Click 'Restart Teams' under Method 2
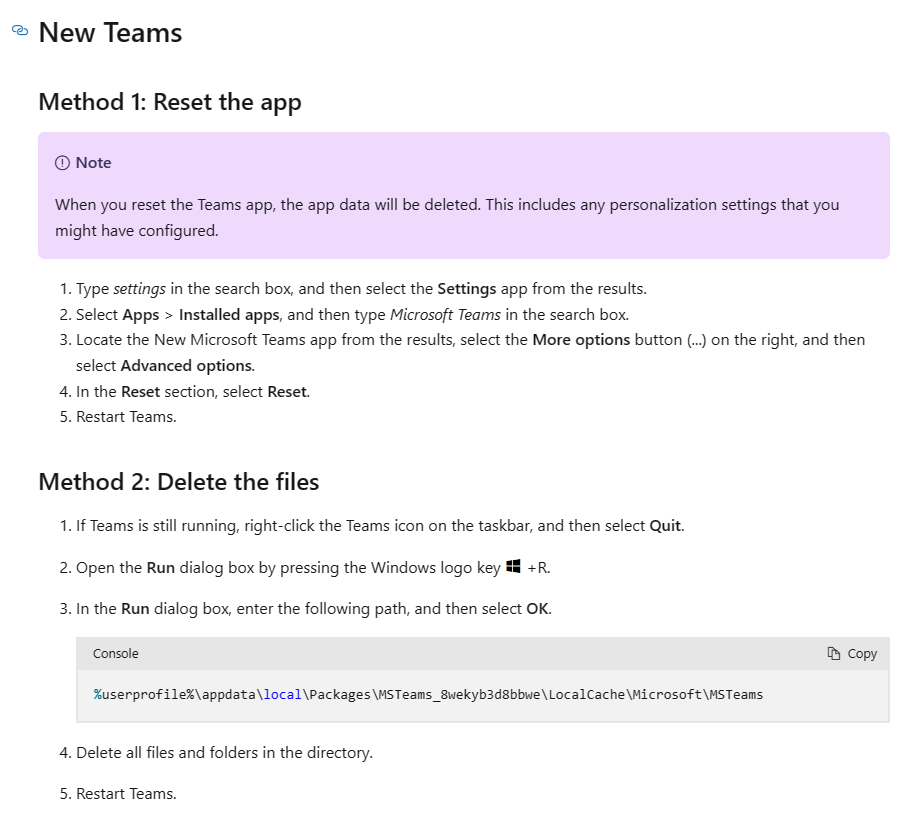This screenshot has height=813, width=900. [x=126, y=793]
